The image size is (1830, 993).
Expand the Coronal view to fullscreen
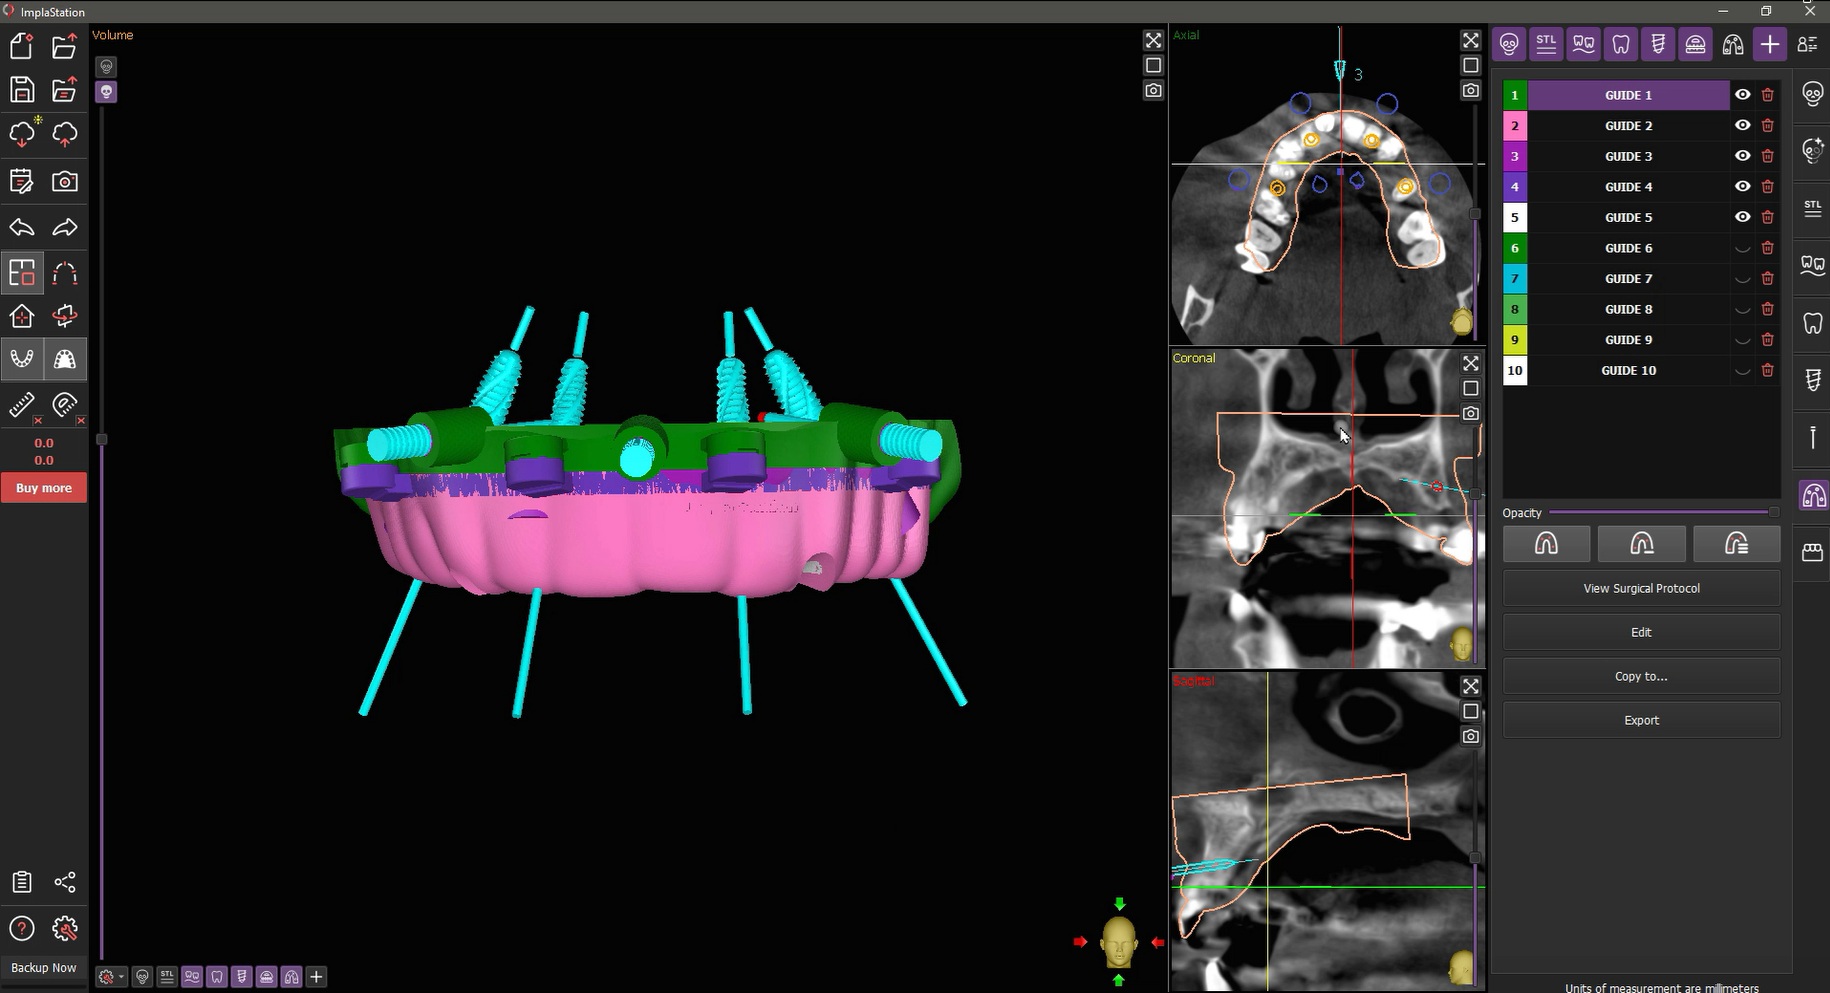pyautogui.click(x=1470, y=363)
